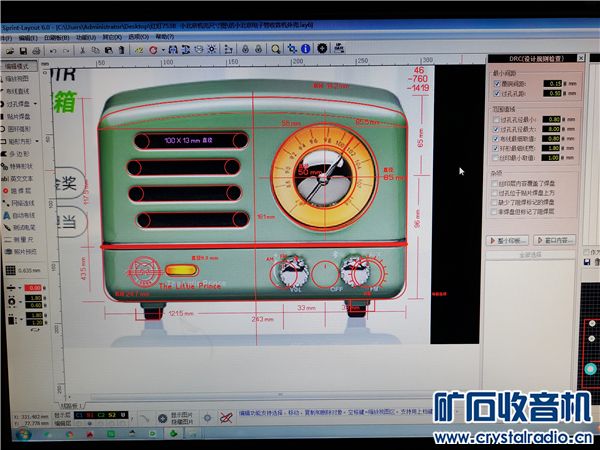Toggle the 0.15 mm minimum spacing checkbox
The height and width of the screenshot is (450, 600).
497,83
